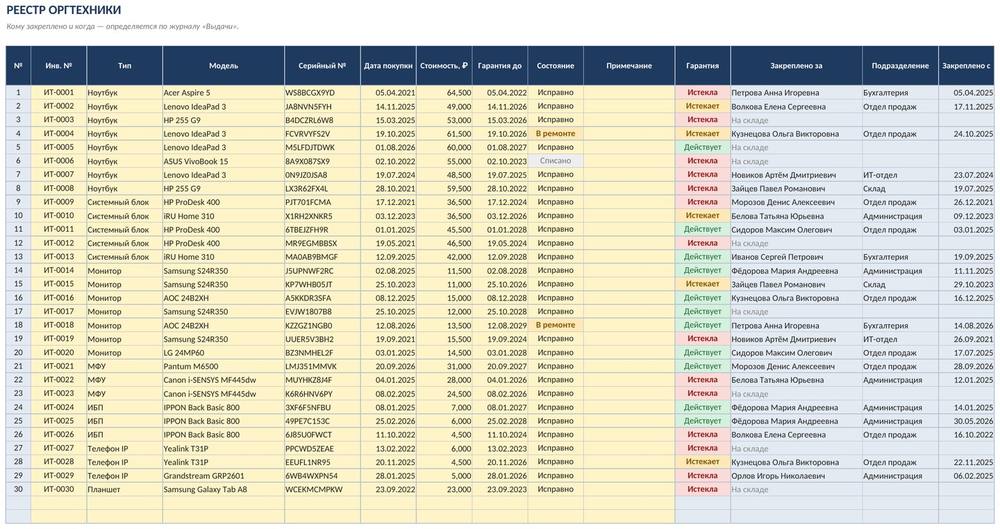Viewport: 1000px width, 529px height.
Task: Select the Pantum M6500 model cell
Action: [223, 366]
